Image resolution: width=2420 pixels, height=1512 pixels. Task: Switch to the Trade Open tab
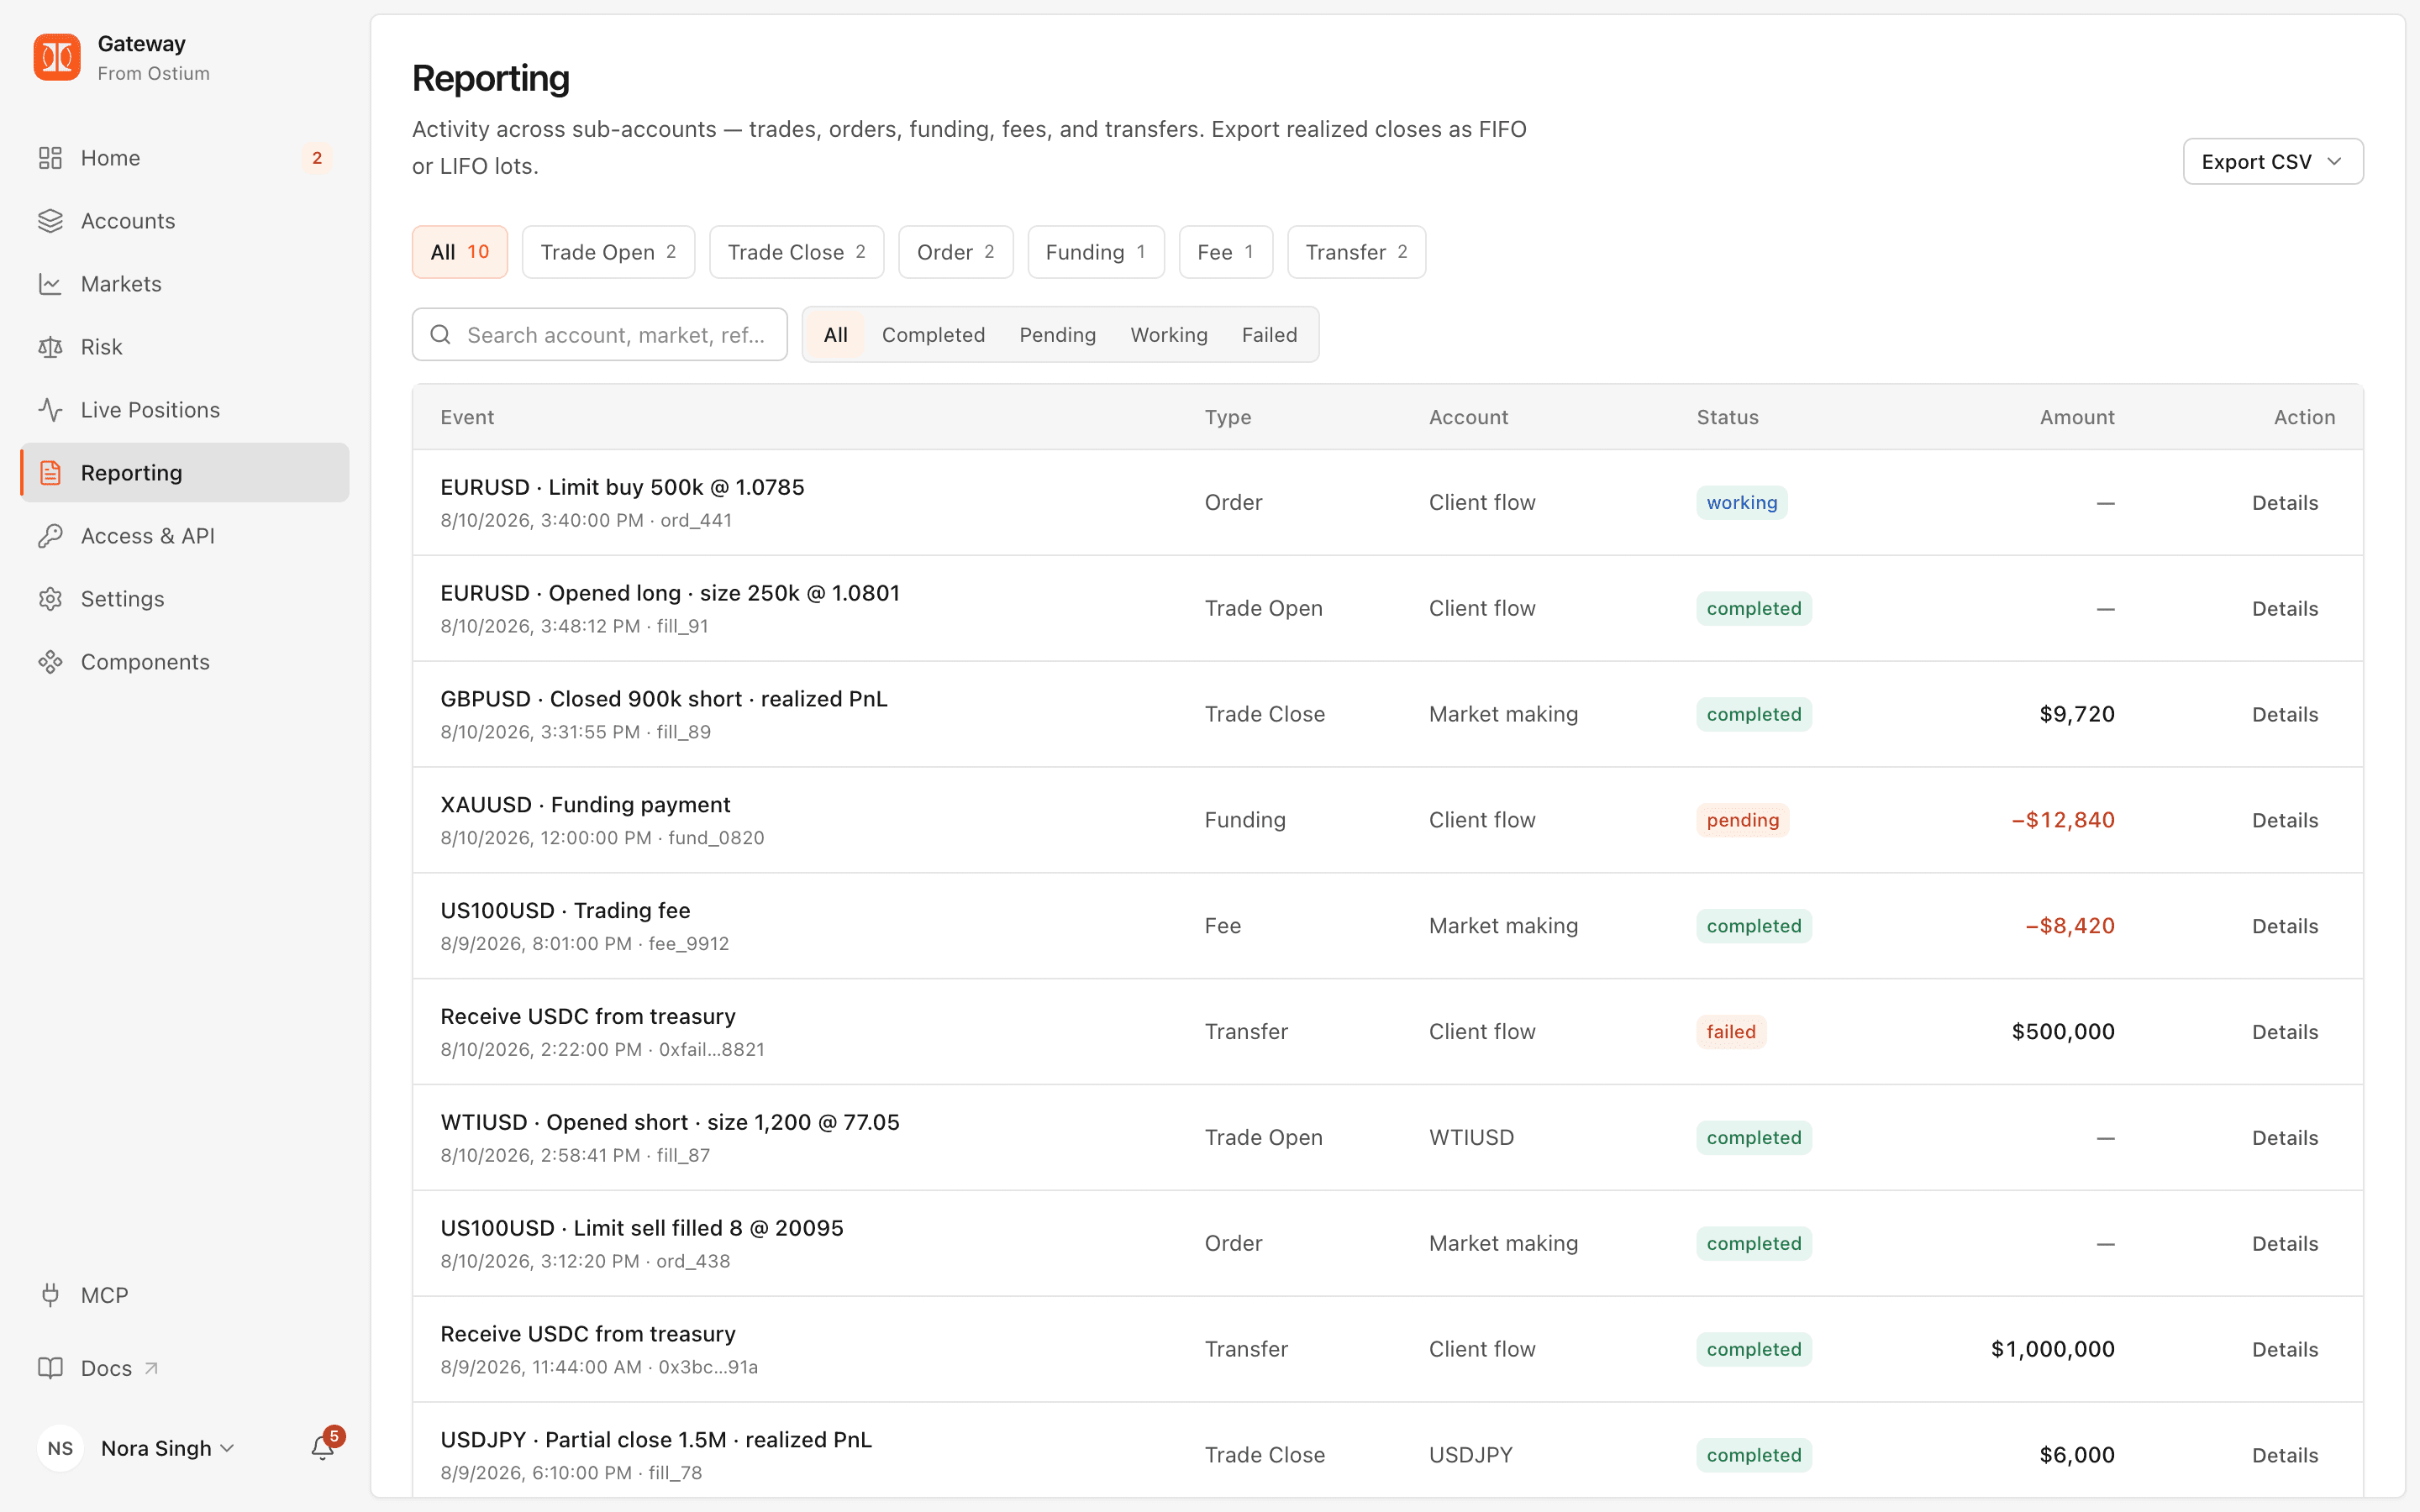point(608,252)
